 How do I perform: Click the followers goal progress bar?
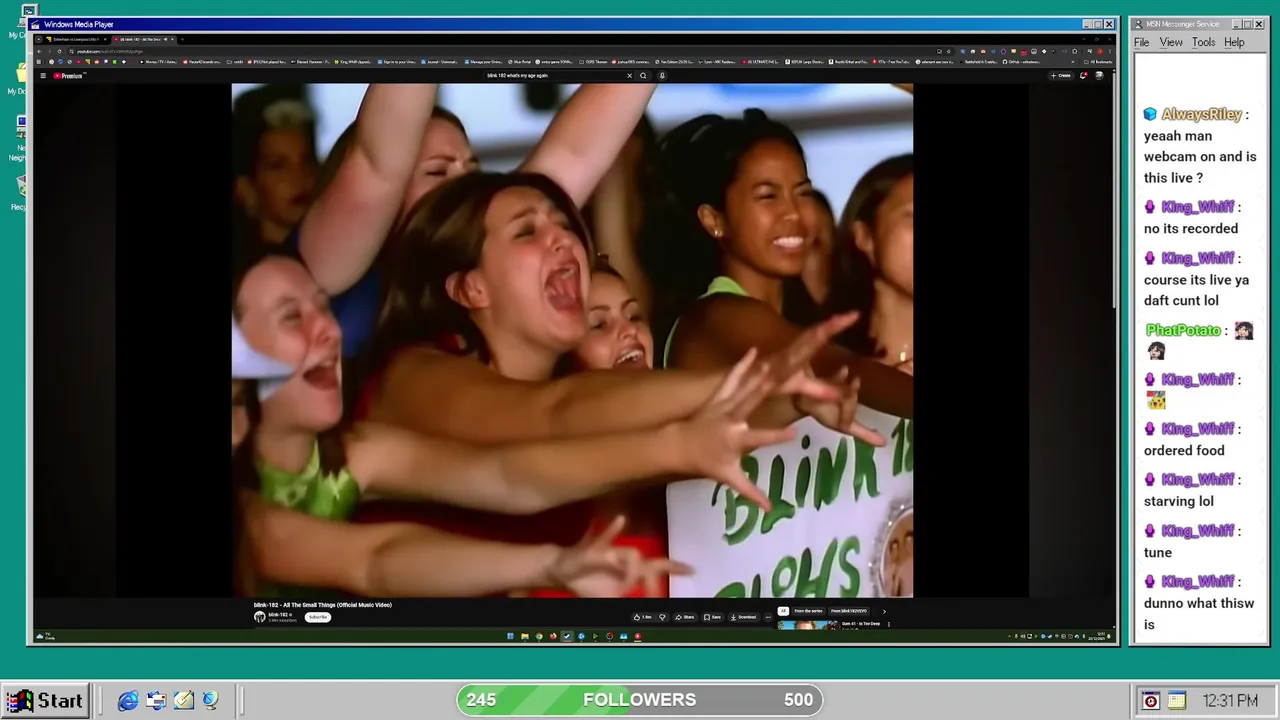(x=640, y=700)
